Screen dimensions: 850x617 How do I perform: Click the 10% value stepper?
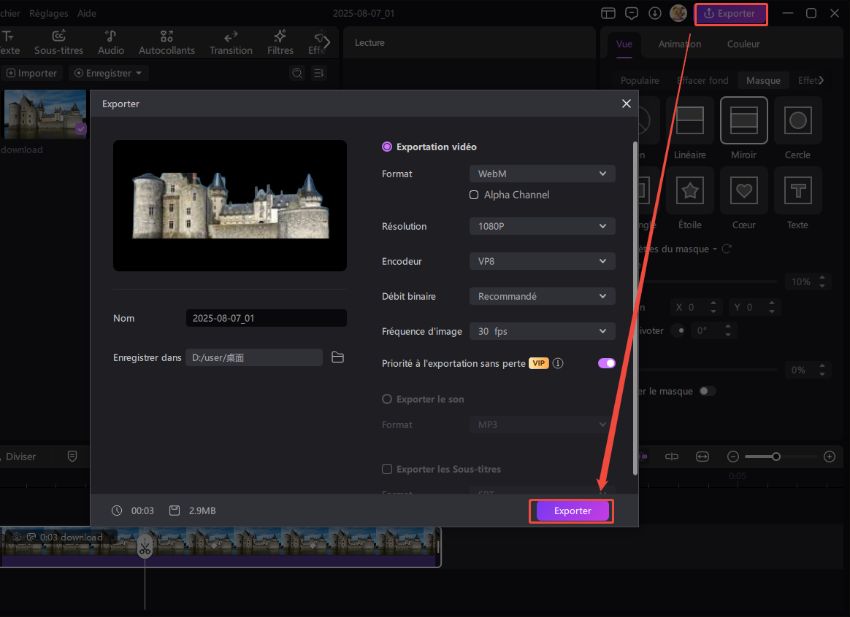(x=822, y=282)
